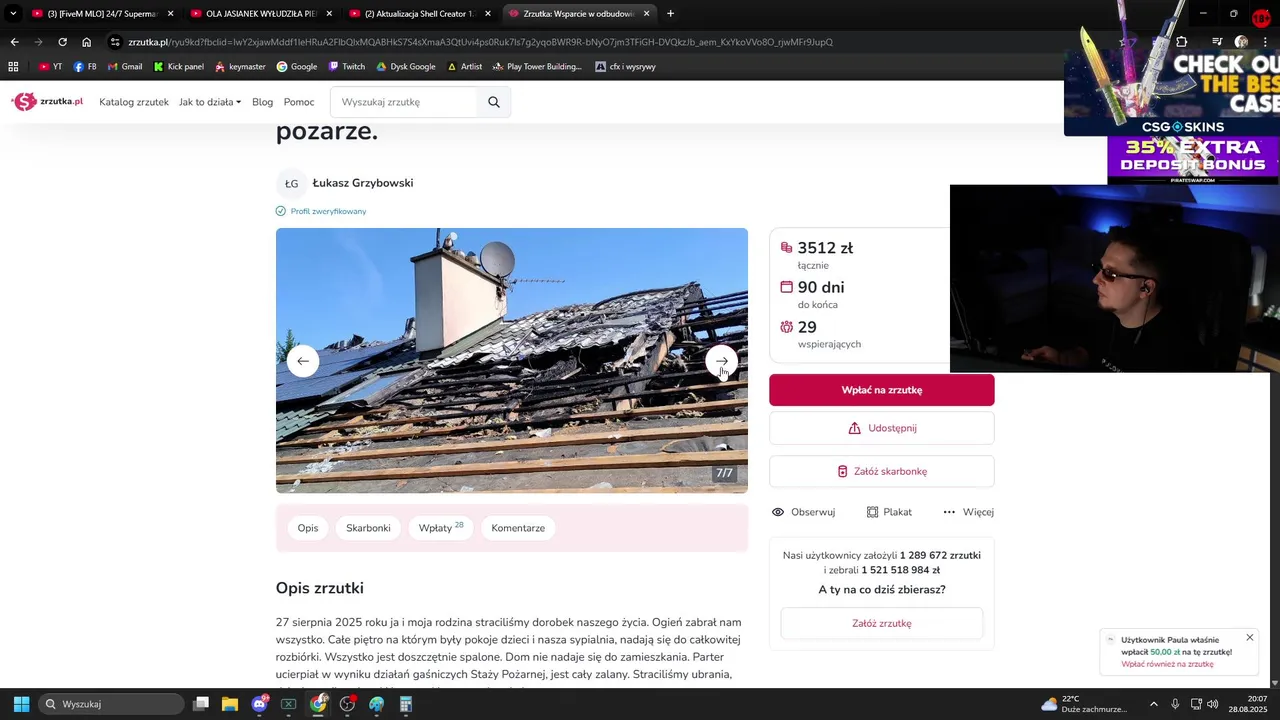The width and height of the screenshot is (1280, 720).
Task: Click the Udostępnij share button
Action: (x=882, y=428)
